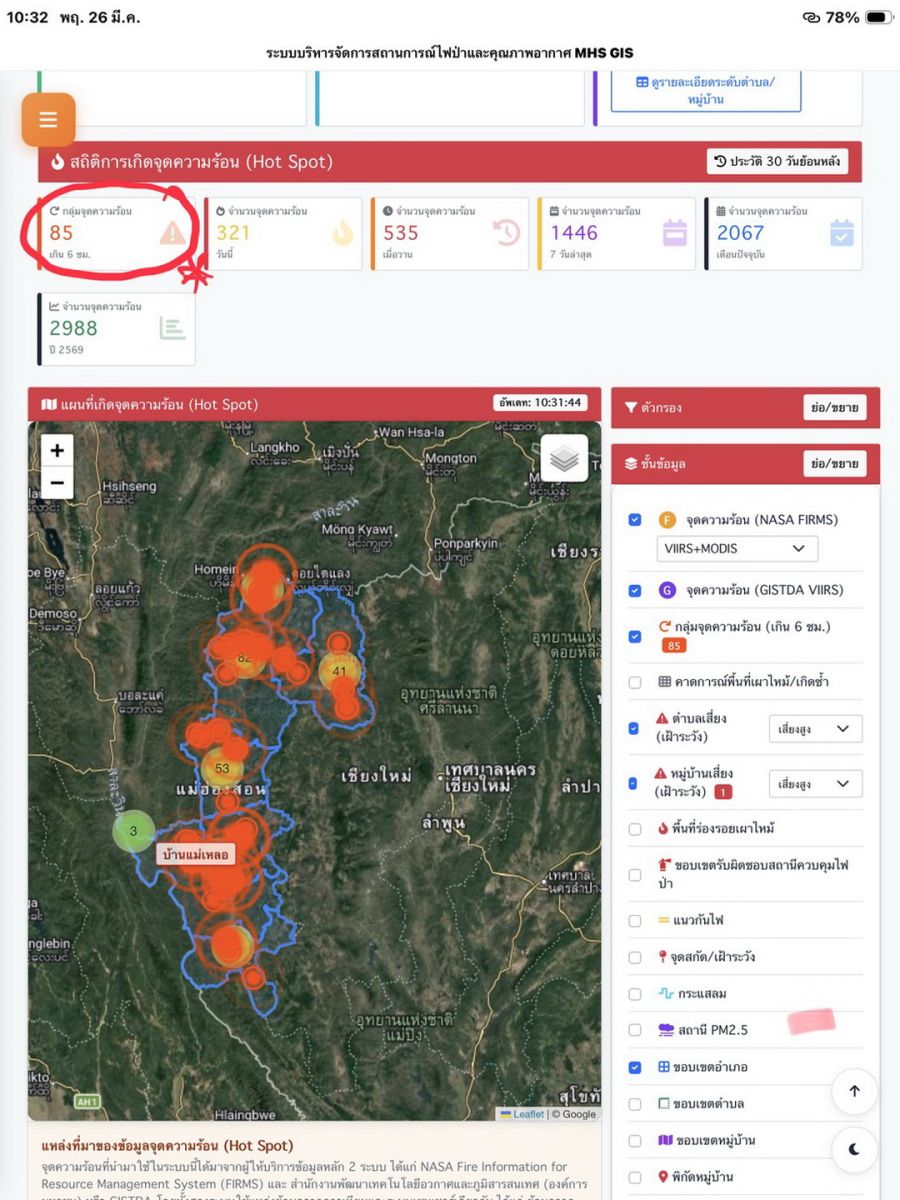Zoom in on the hotspot map
Viewport: 900px width, 1200px height.
pyautogui.click(x=57, y=451)
